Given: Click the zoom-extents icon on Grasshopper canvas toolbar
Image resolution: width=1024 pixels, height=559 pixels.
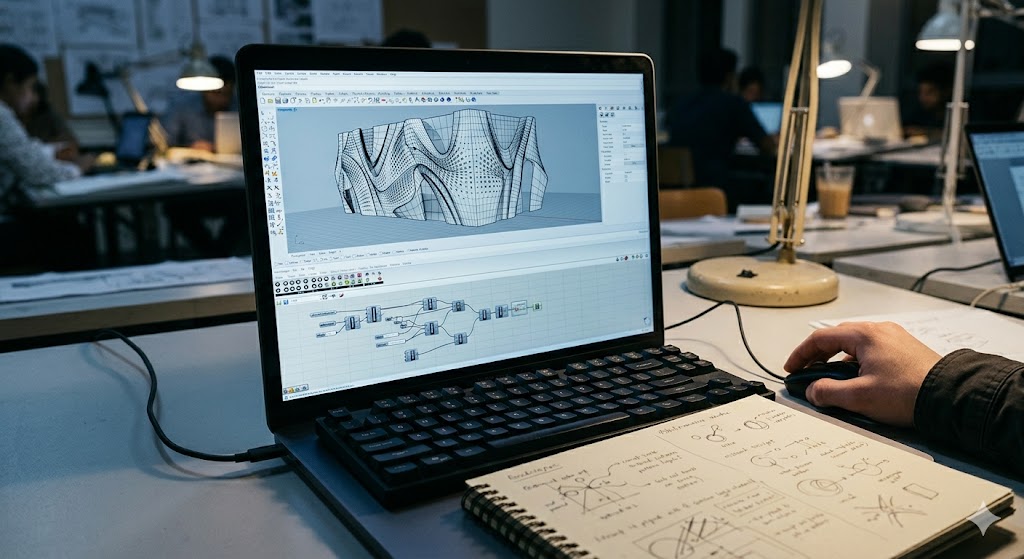Looking at the screenshot, I should click(x=325, y=296).
